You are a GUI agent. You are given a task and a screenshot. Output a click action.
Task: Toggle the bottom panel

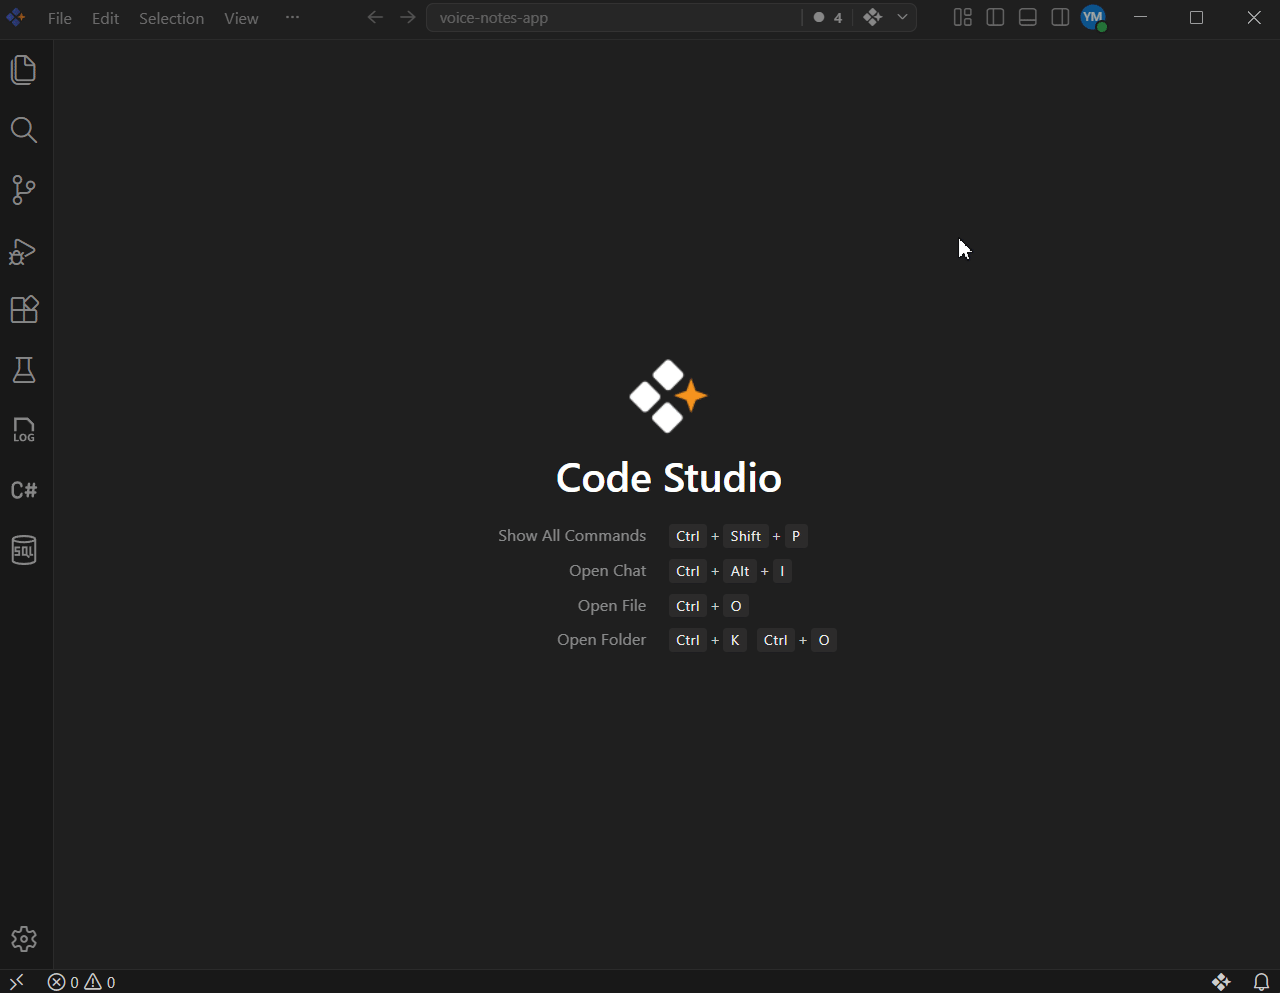point(1028,17)
